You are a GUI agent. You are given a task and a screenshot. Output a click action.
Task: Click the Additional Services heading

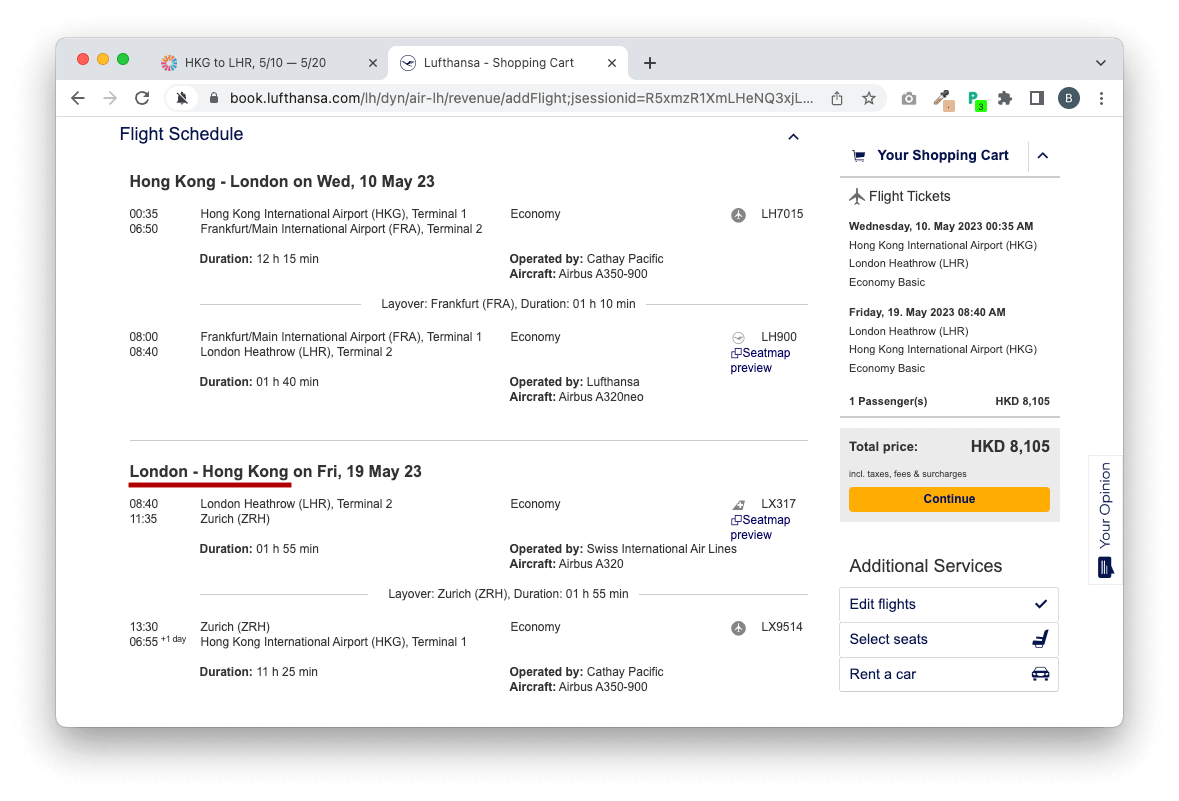(926, 566)
